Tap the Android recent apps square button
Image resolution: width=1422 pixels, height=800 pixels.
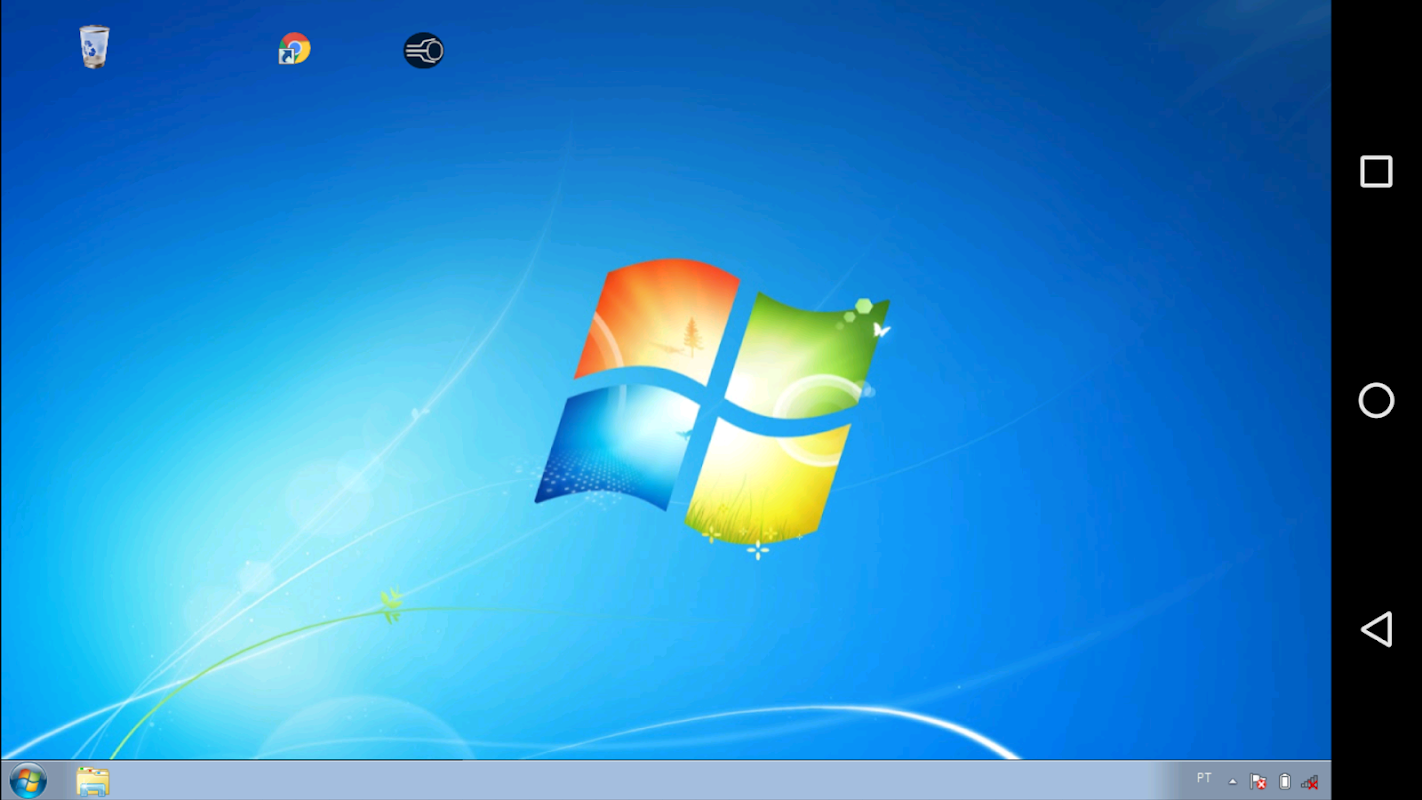click(x=1376, y=172)
